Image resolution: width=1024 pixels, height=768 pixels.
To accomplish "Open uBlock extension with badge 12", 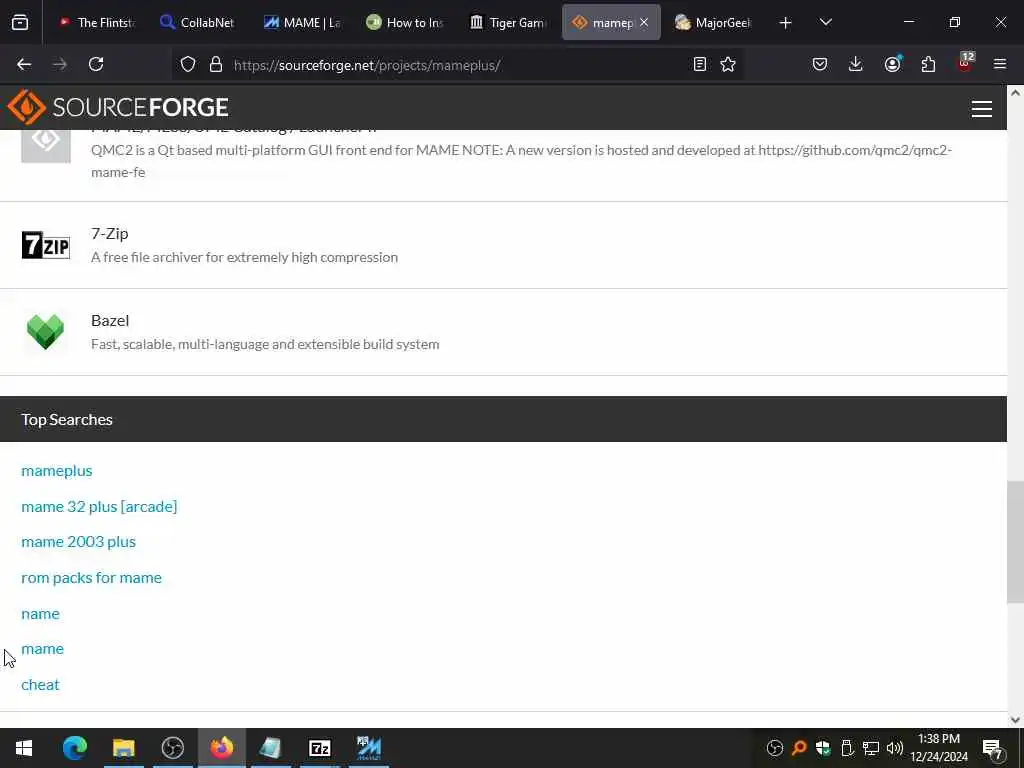I will coord(965,63).
